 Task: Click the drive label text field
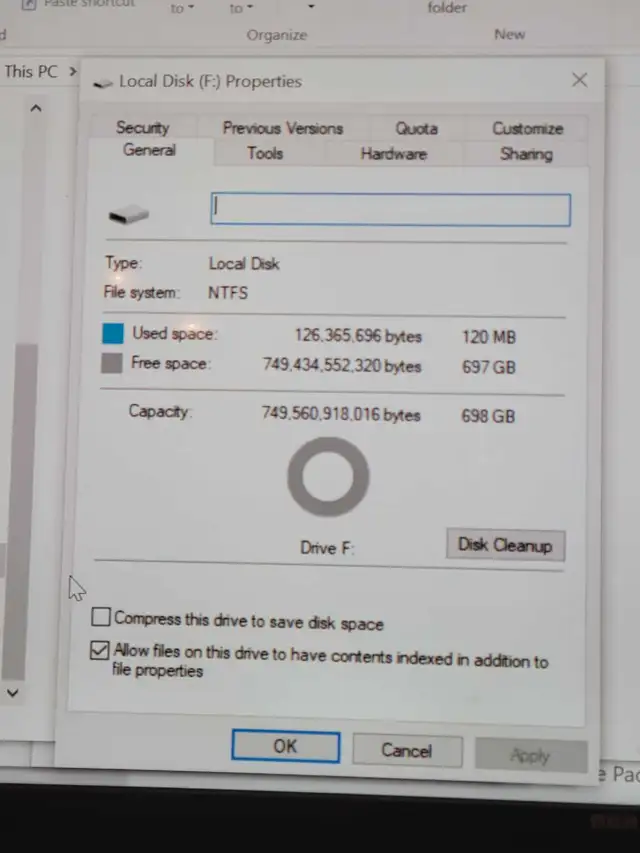391,210
